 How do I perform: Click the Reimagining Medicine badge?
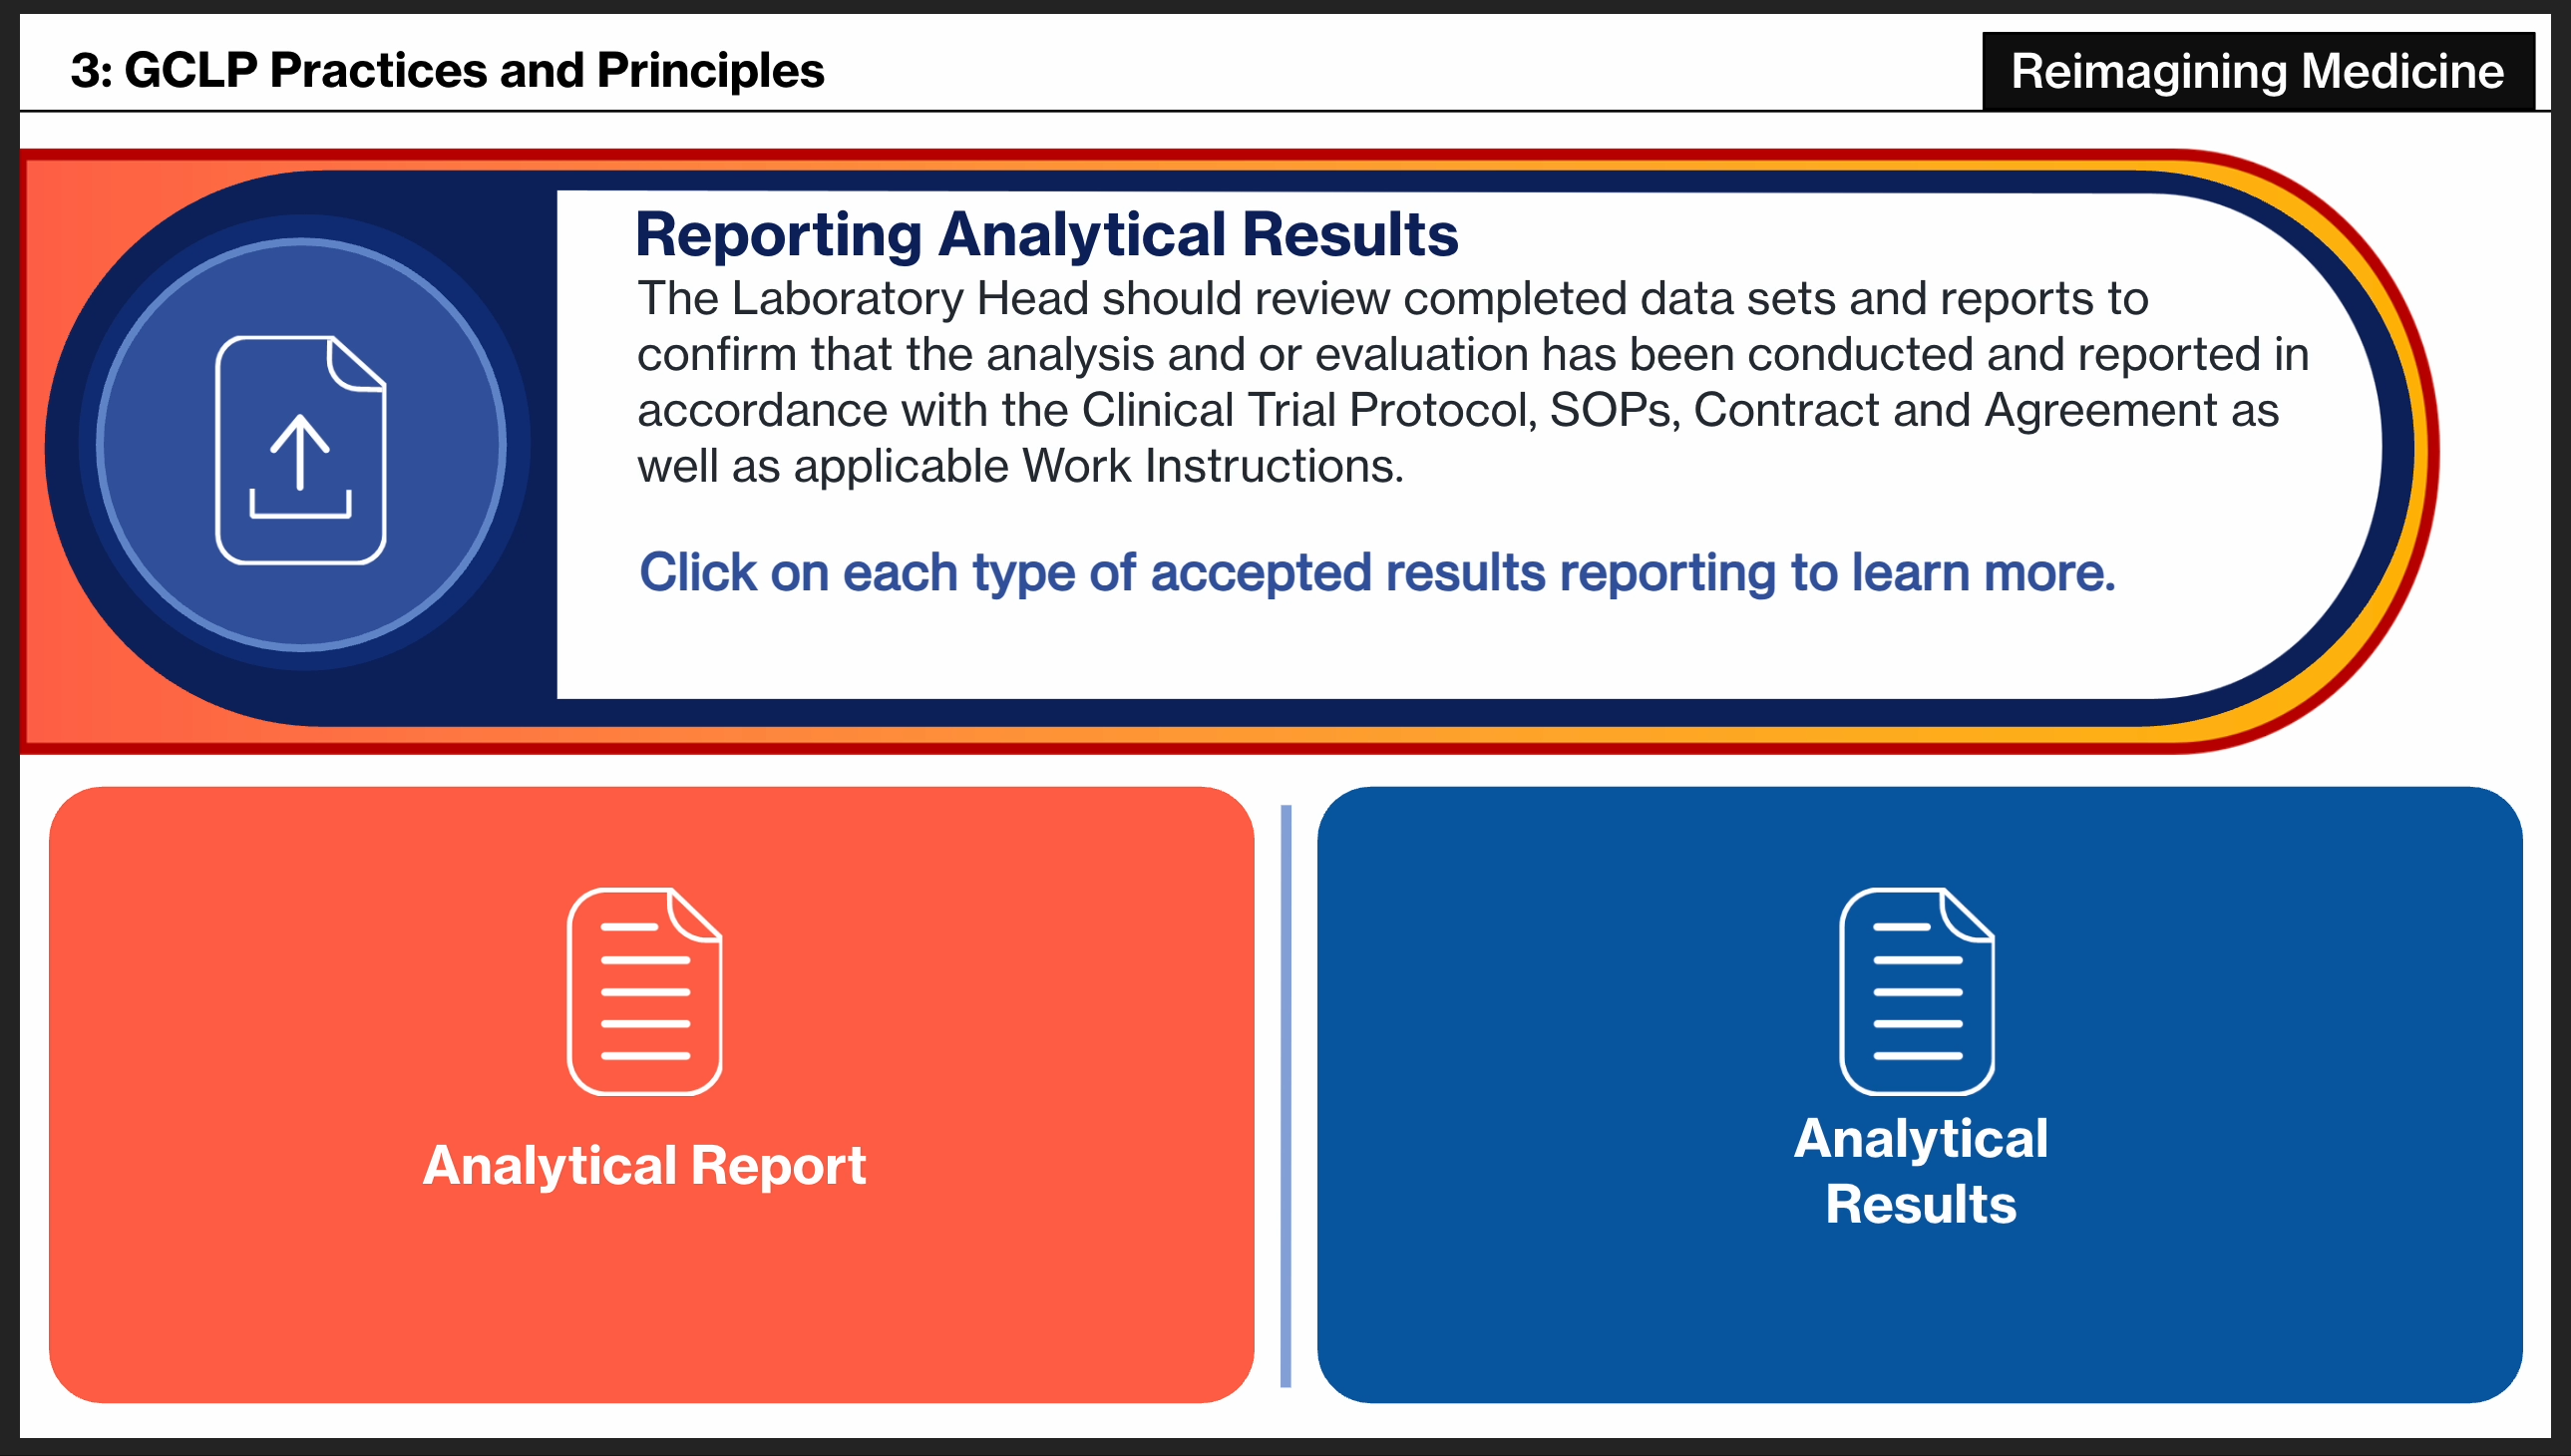tap(2257, 71)
